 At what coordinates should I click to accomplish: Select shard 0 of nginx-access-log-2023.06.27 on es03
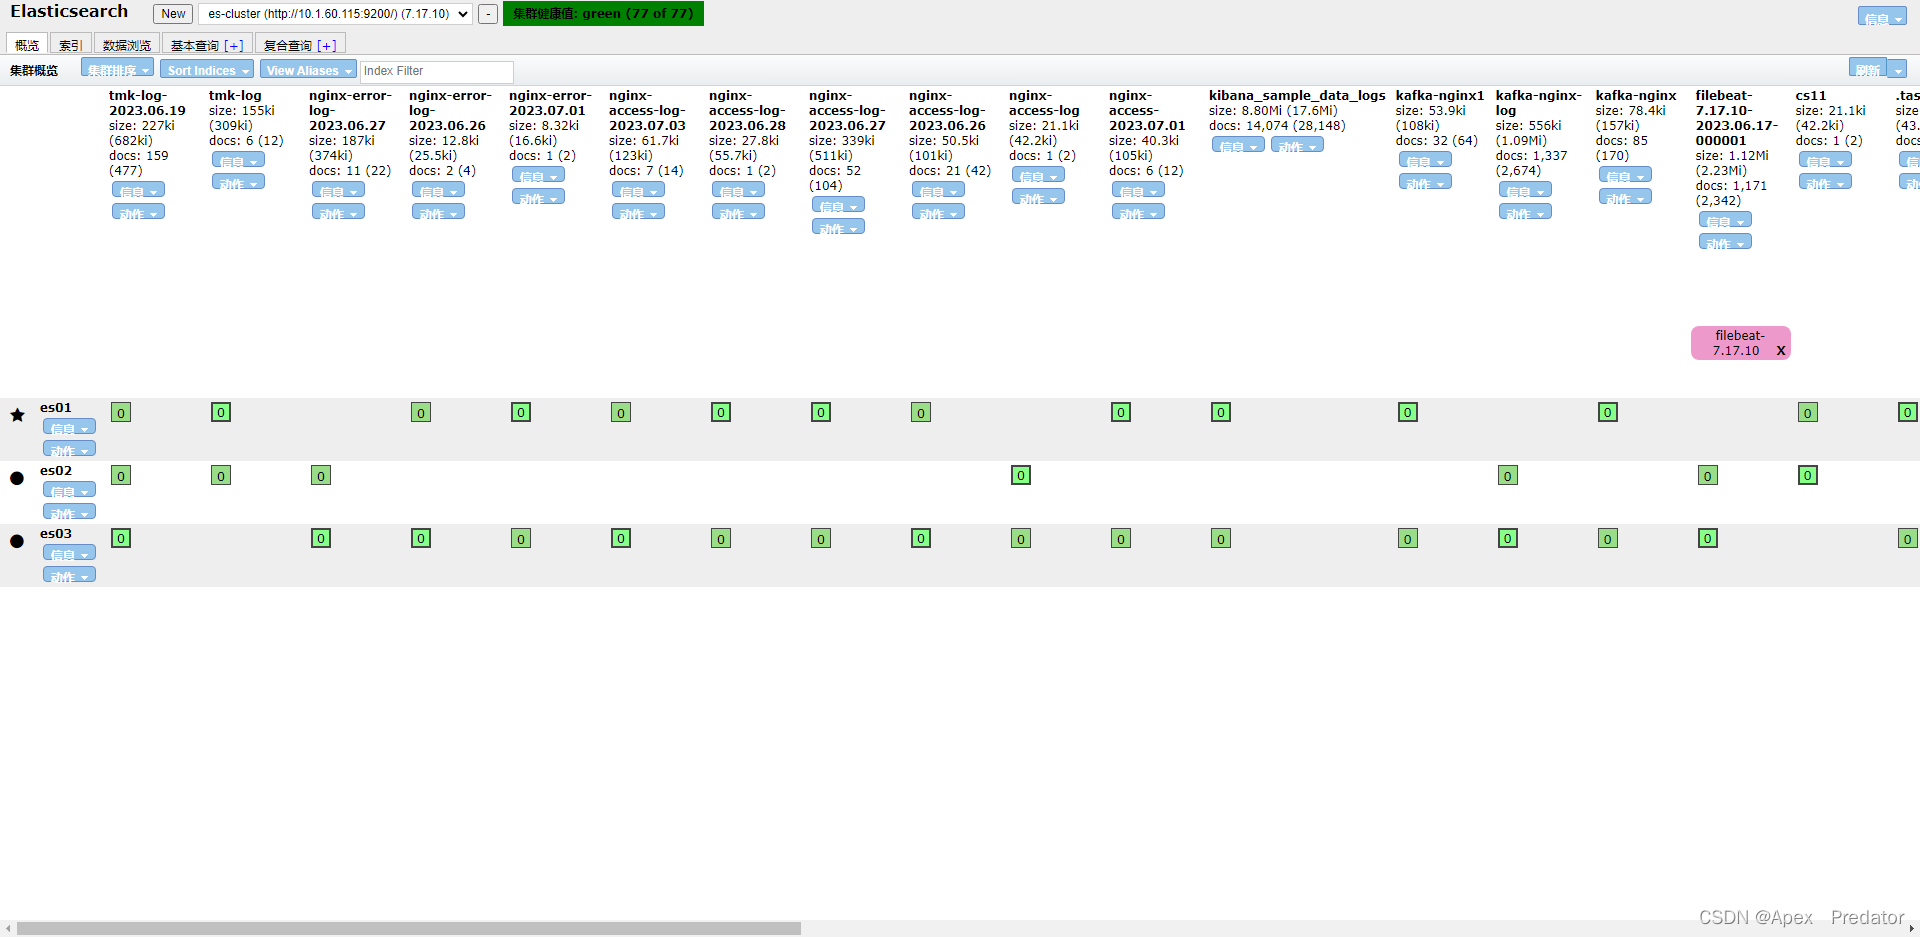click(821, 538)
